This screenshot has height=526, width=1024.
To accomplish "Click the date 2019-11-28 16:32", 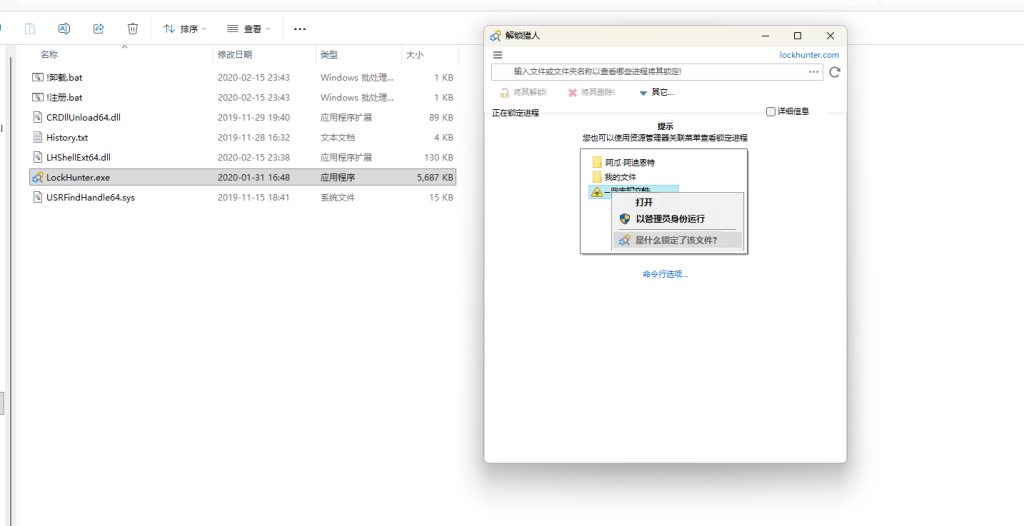I will [x=253, y=137].
